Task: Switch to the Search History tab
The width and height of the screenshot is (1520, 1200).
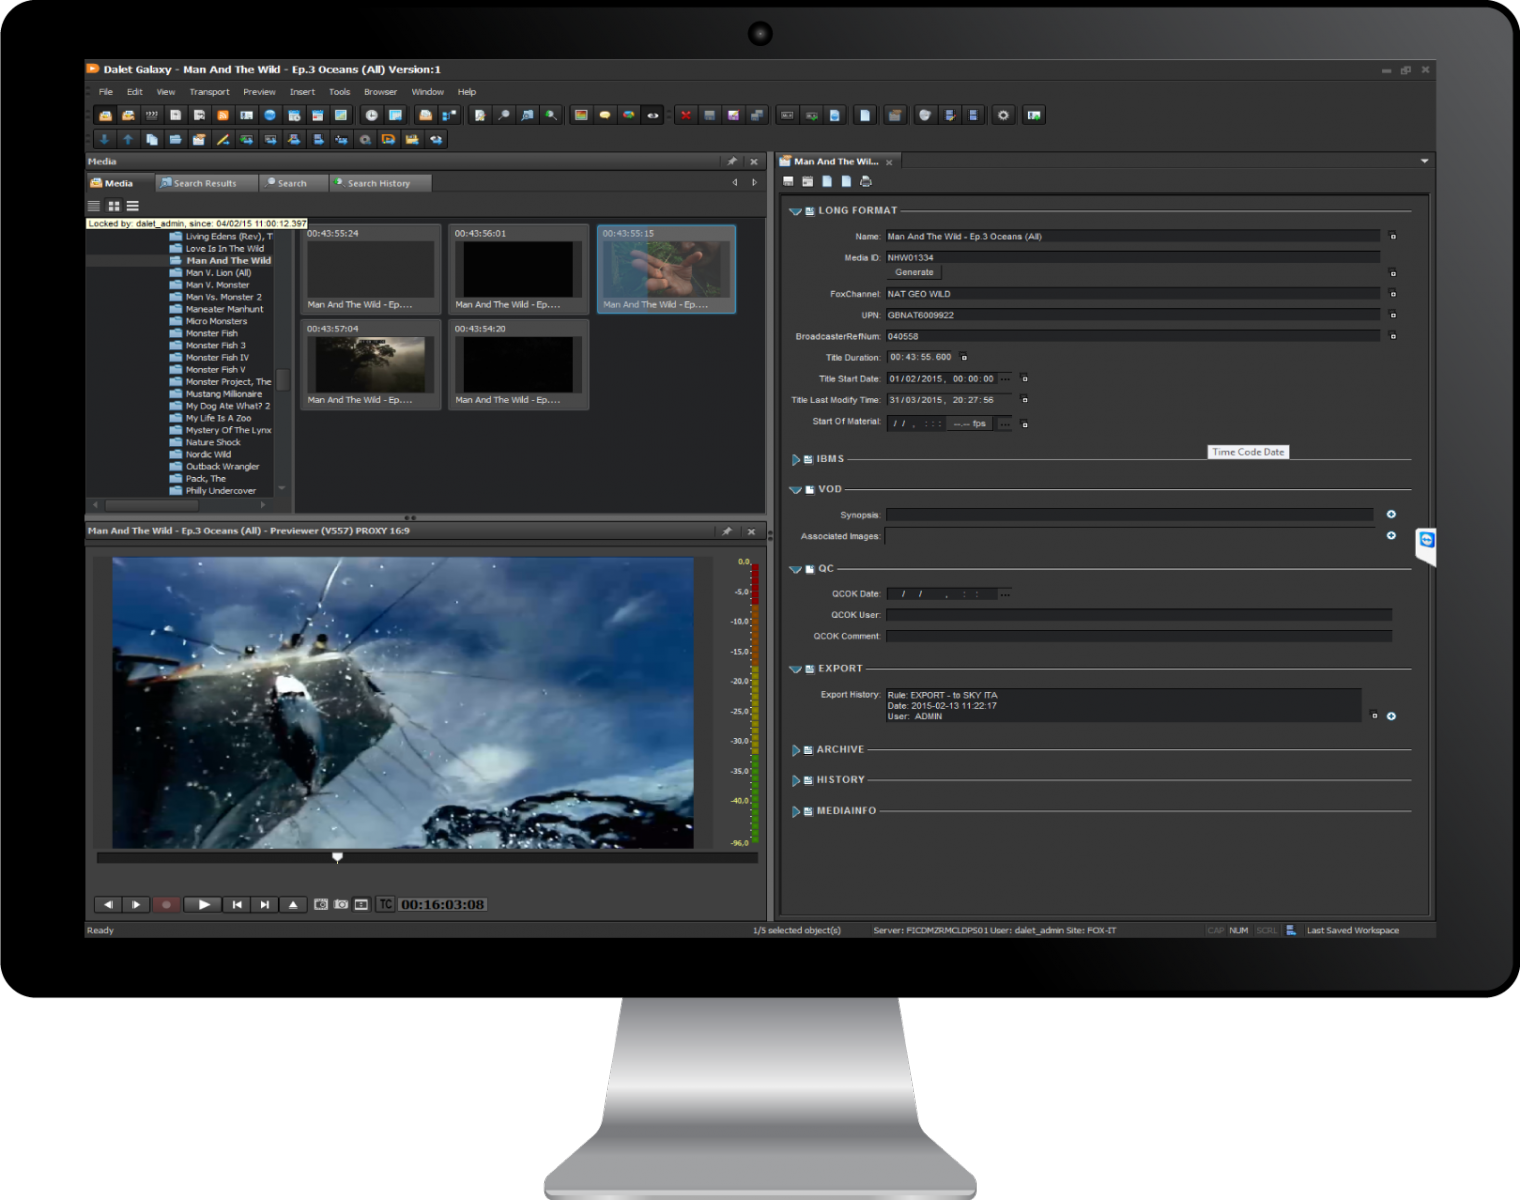Action: [x=378, y=184]
